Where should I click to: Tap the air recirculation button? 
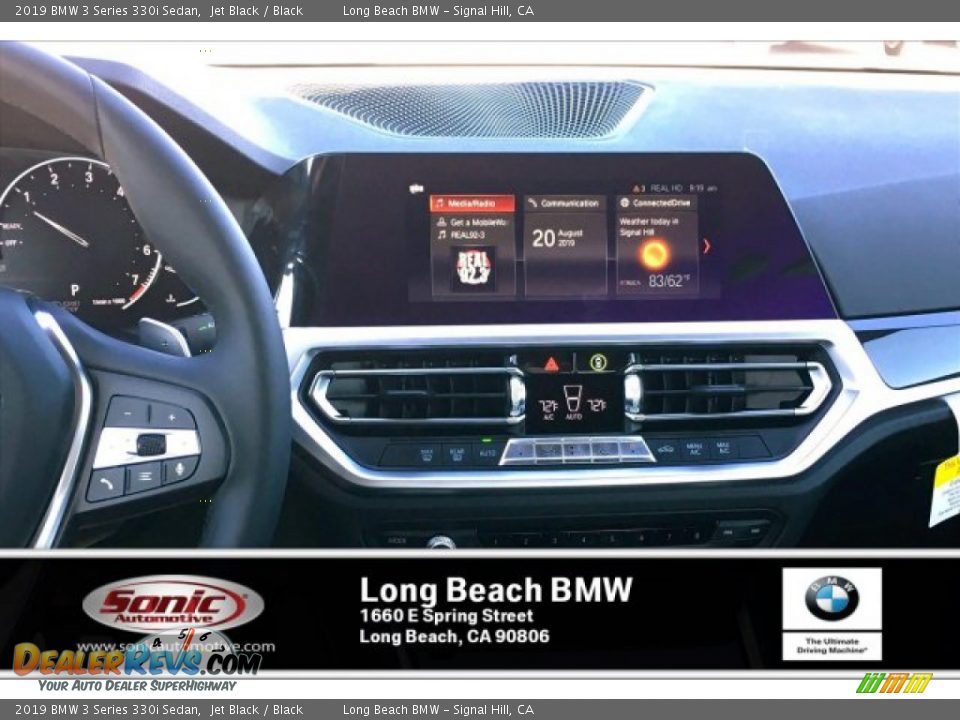(667, 448)
